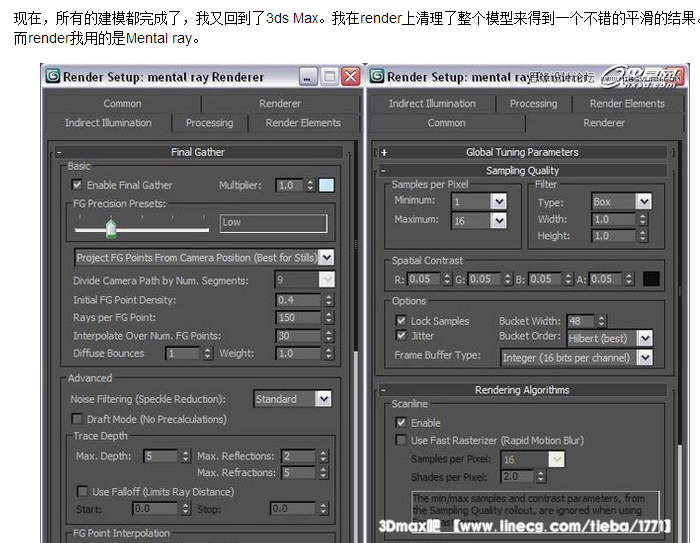700x543 pixels.
Task: Open the Renderer tab in left window
Action: [280, 104]
